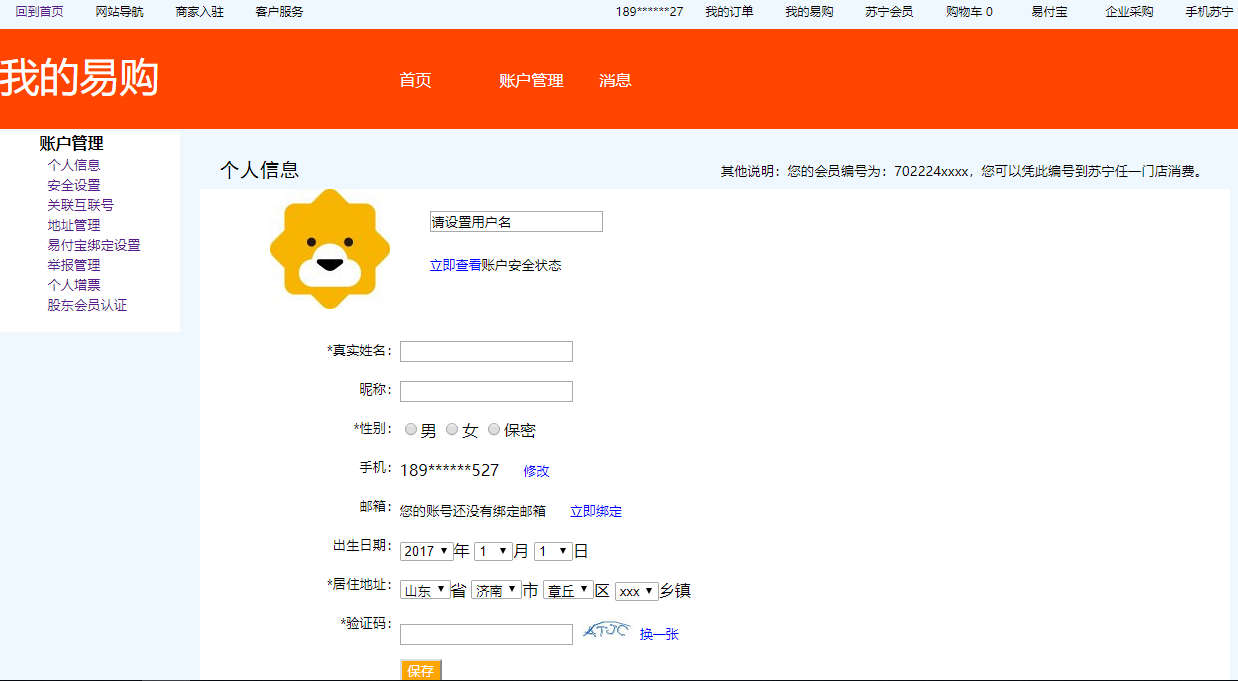Click 回到首页 in top bar
1238x681 pixels.
click(x=39, y=12)
